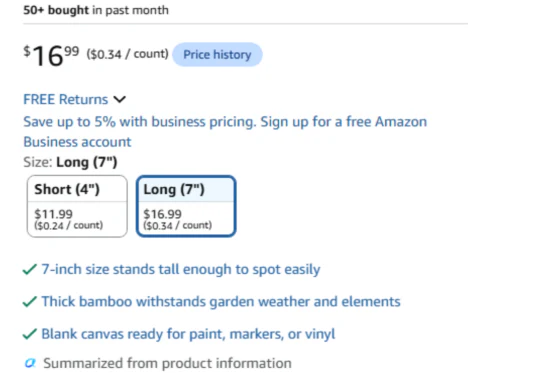This screenshot has width=554, height=373.
Task: Select the Long (7") size option
Action: pos(186,206)
